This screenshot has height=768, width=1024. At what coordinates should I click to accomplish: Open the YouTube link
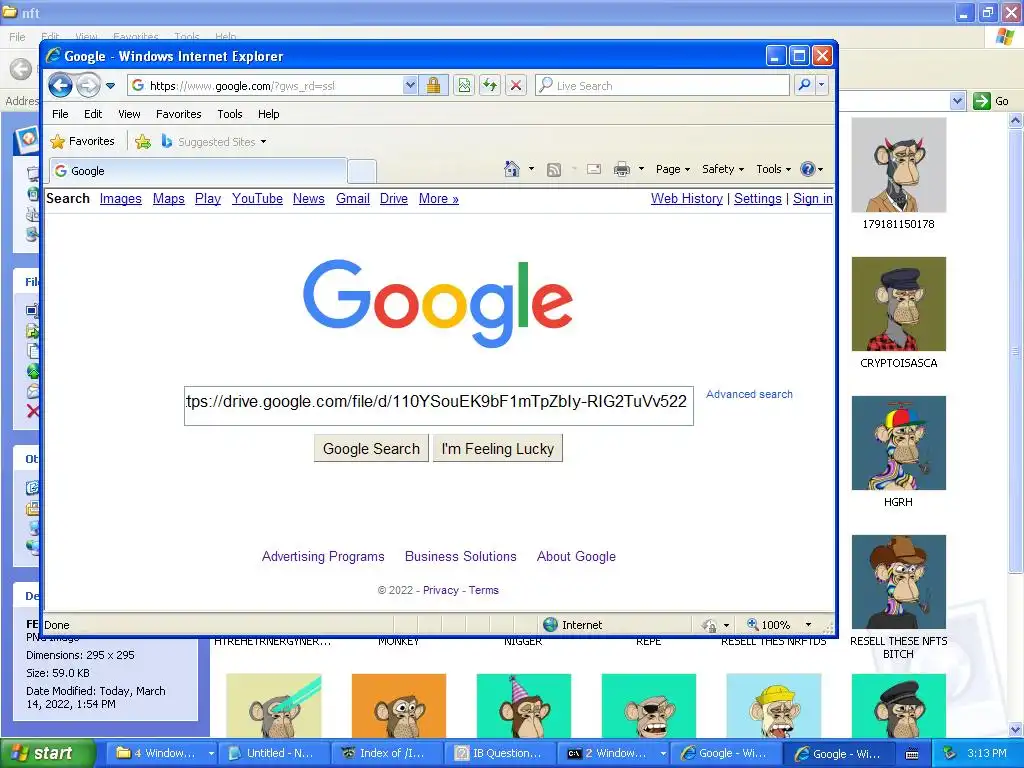[x=257, y=199]
